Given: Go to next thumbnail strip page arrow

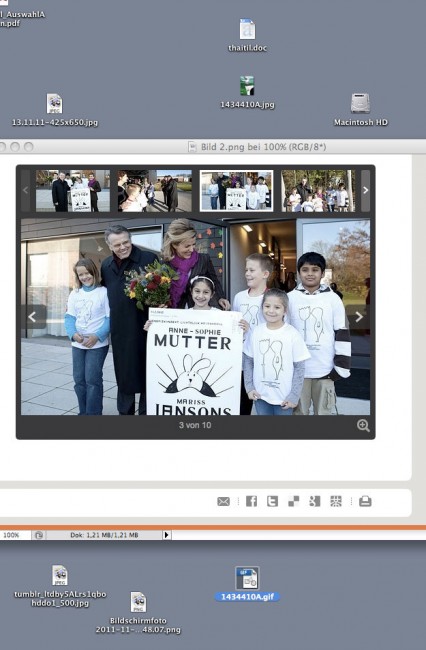Looking at the screenshot, I should click(365, 190).
